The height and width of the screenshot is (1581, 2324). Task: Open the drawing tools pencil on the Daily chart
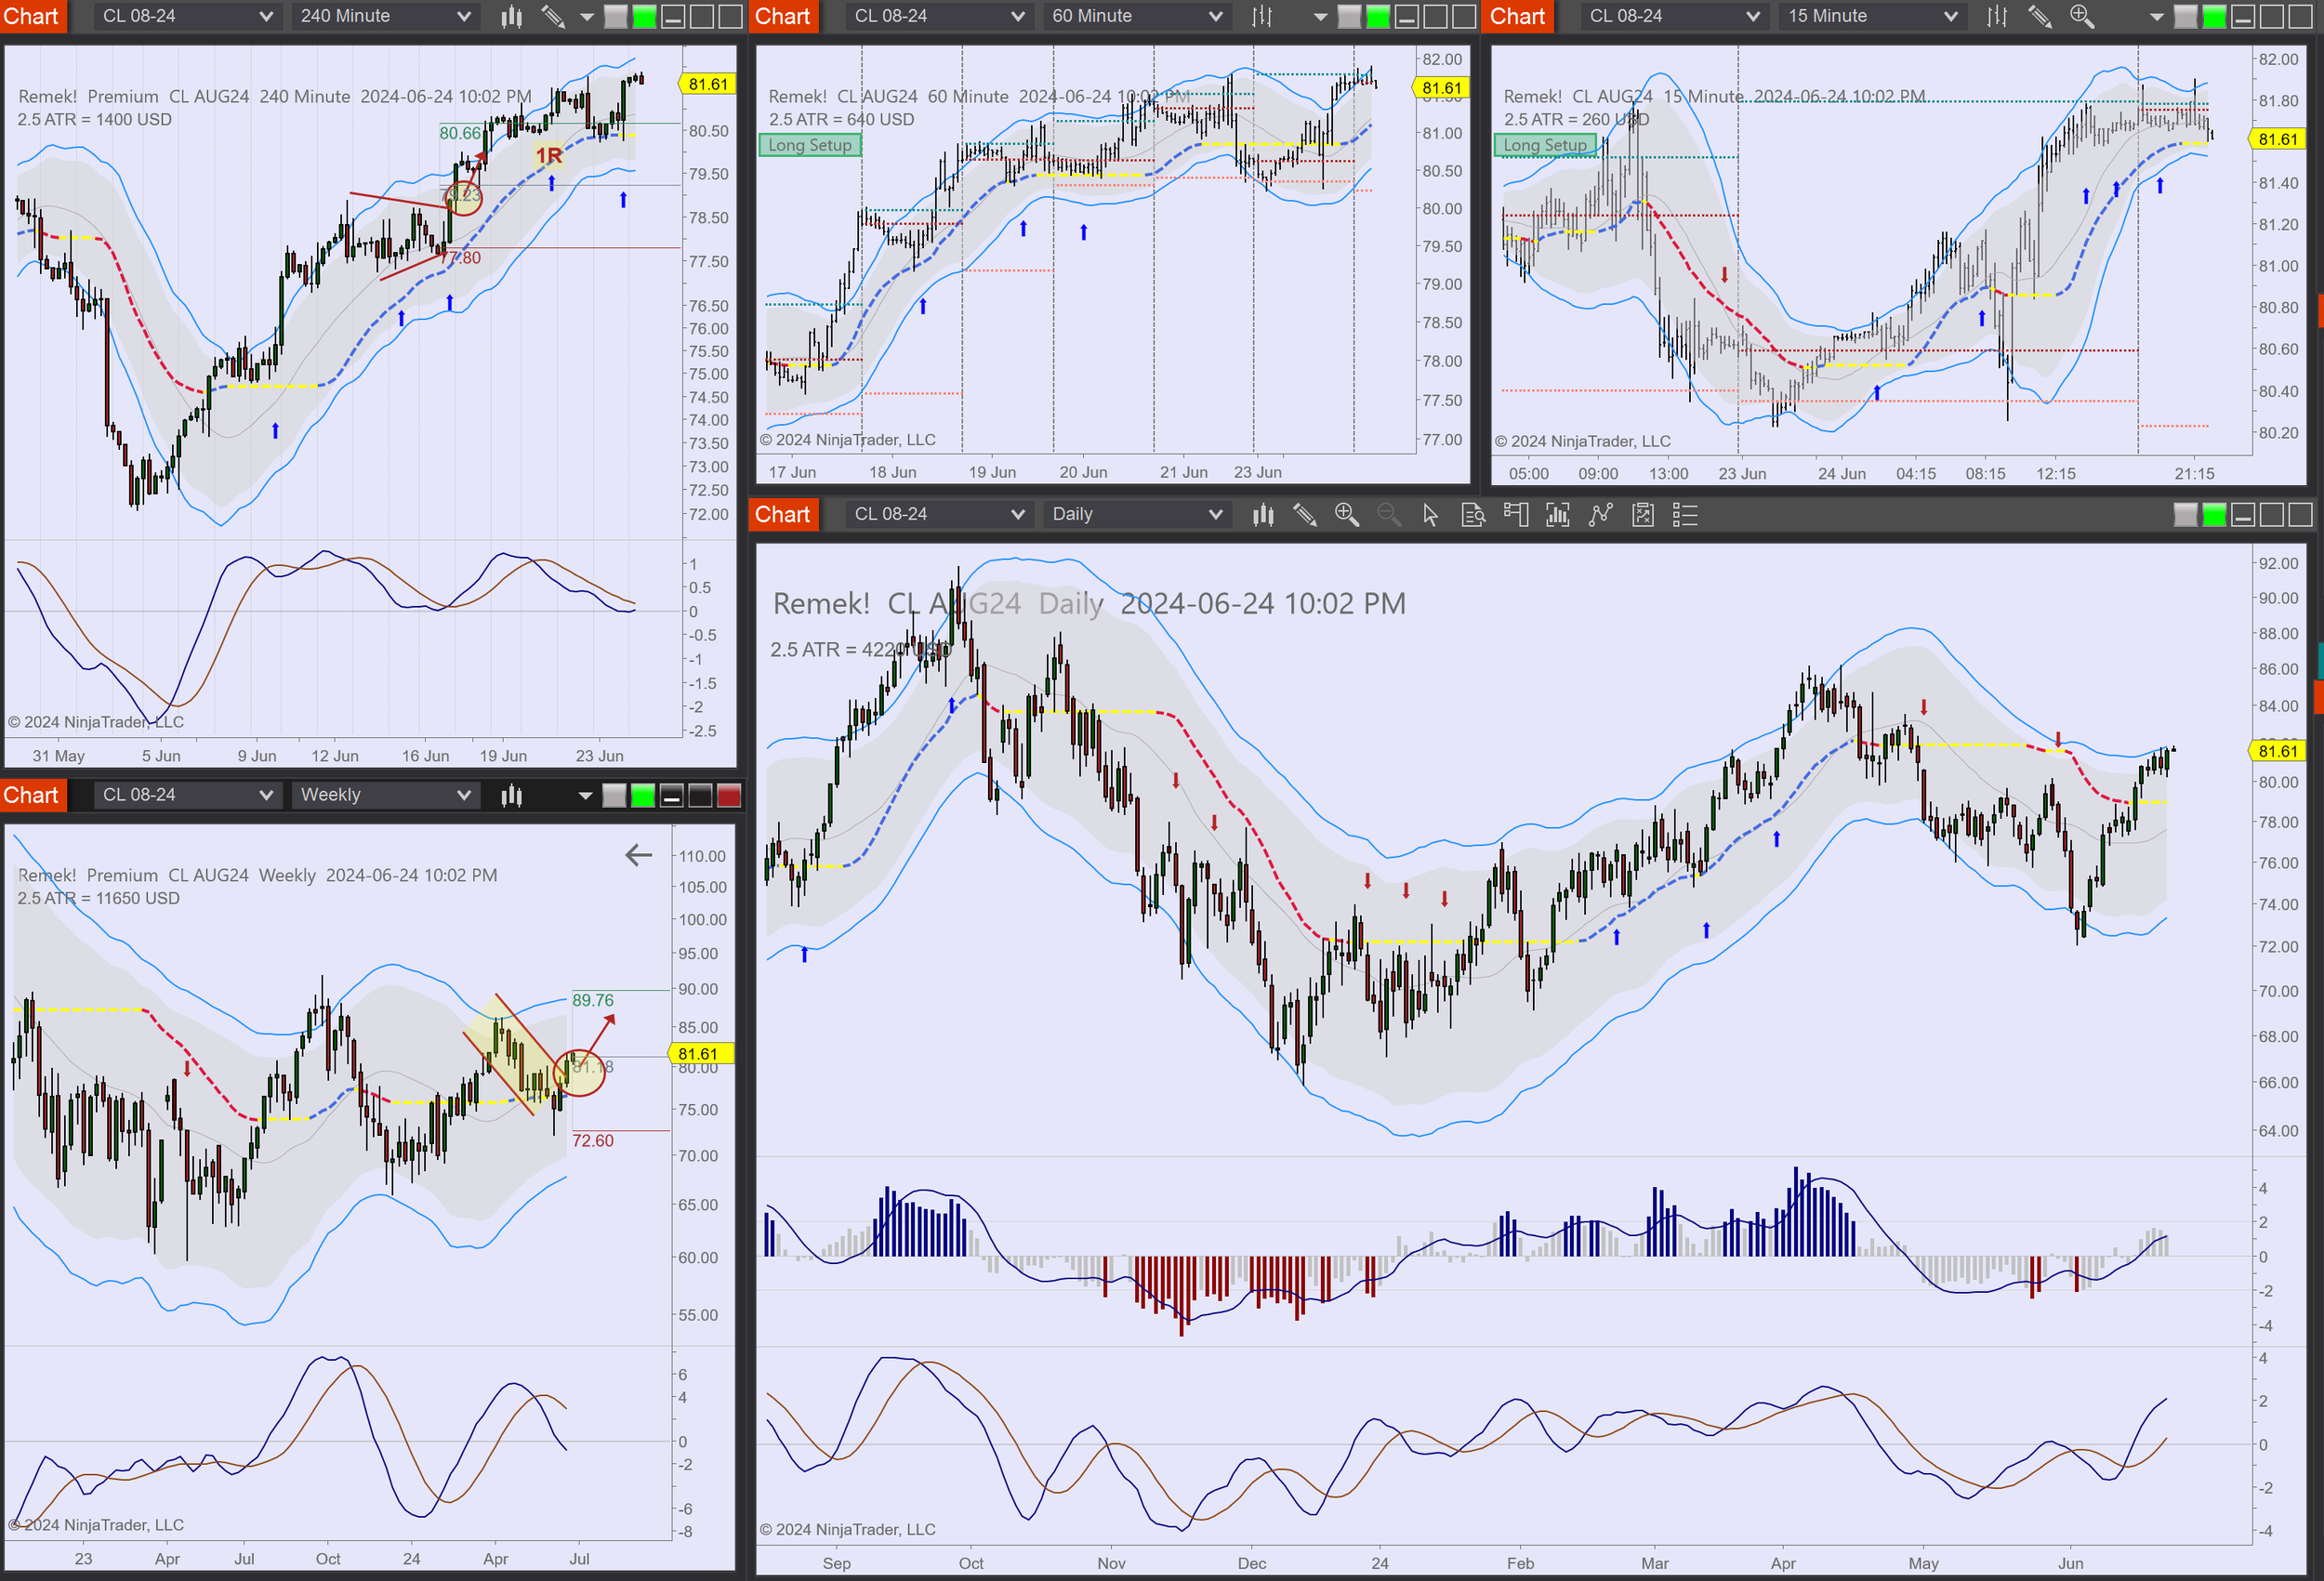(1305, 515)
